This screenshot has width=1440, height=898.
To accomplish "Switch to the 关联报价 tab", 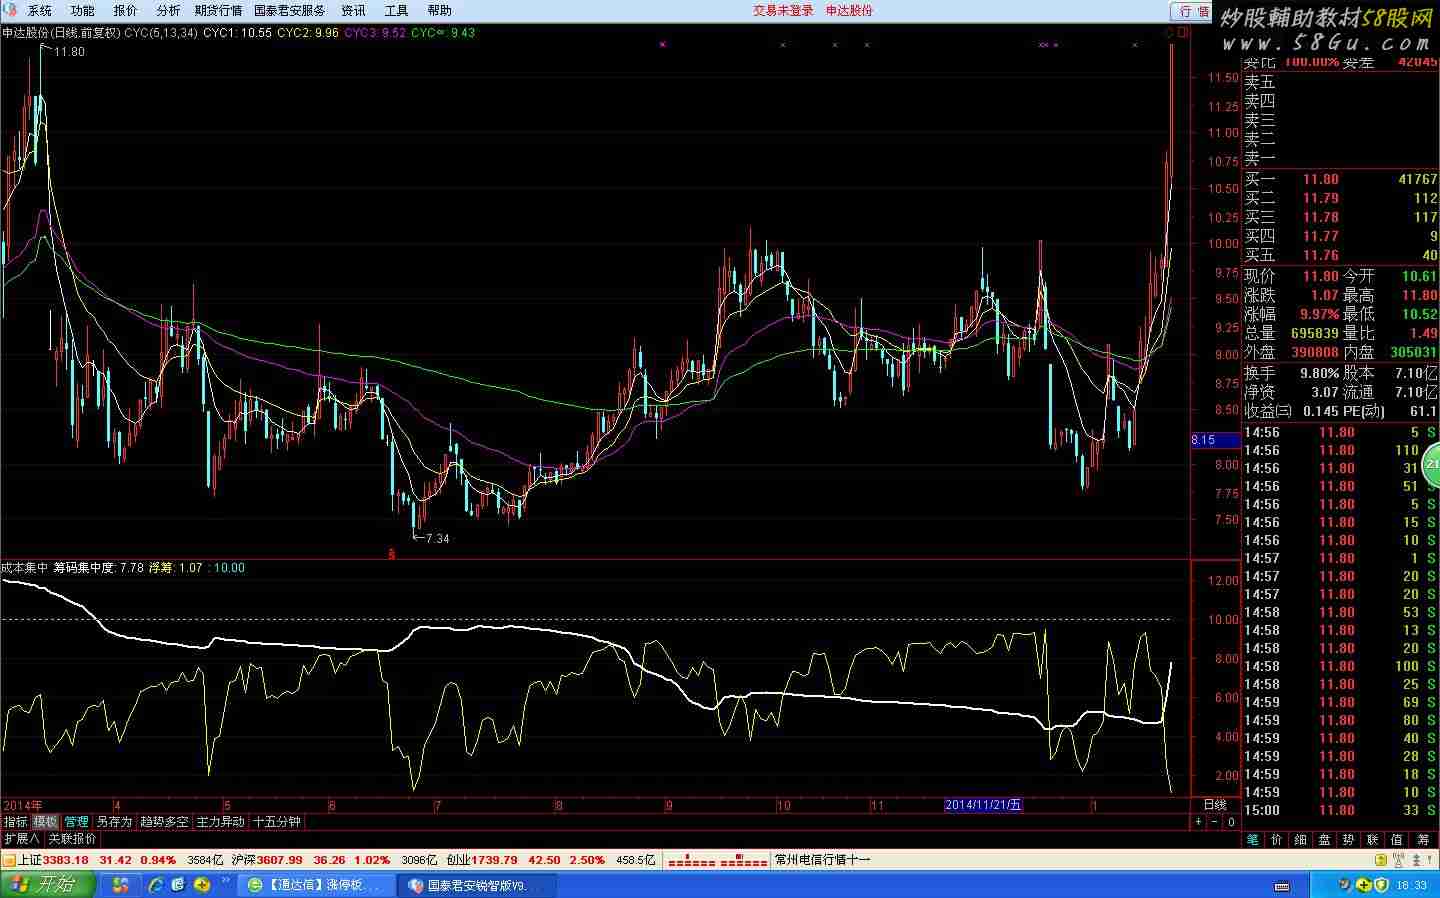I will [73, 839].
